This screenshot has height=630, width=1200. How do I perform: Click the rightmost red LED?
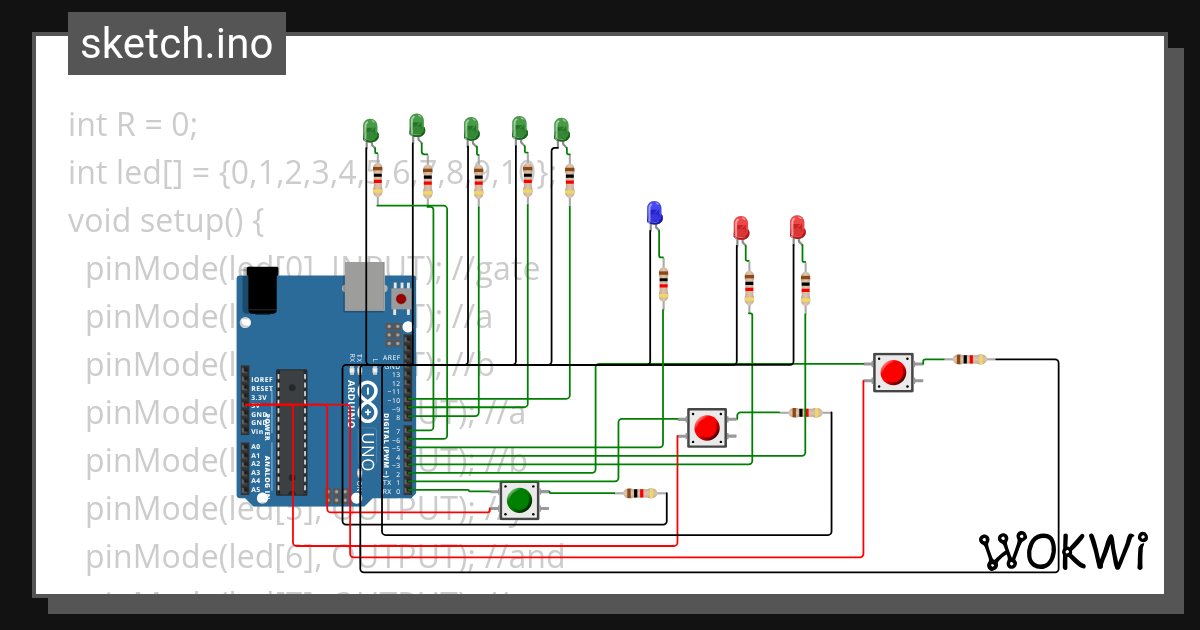(x=797, y=228)
